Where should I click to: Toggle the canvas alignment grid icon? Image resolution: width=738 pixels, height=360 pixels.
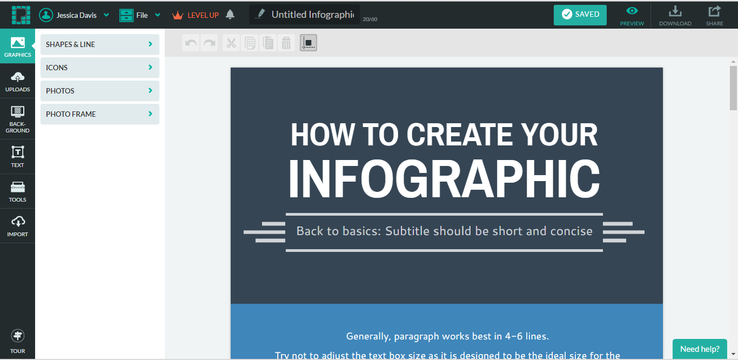(308, 43)
